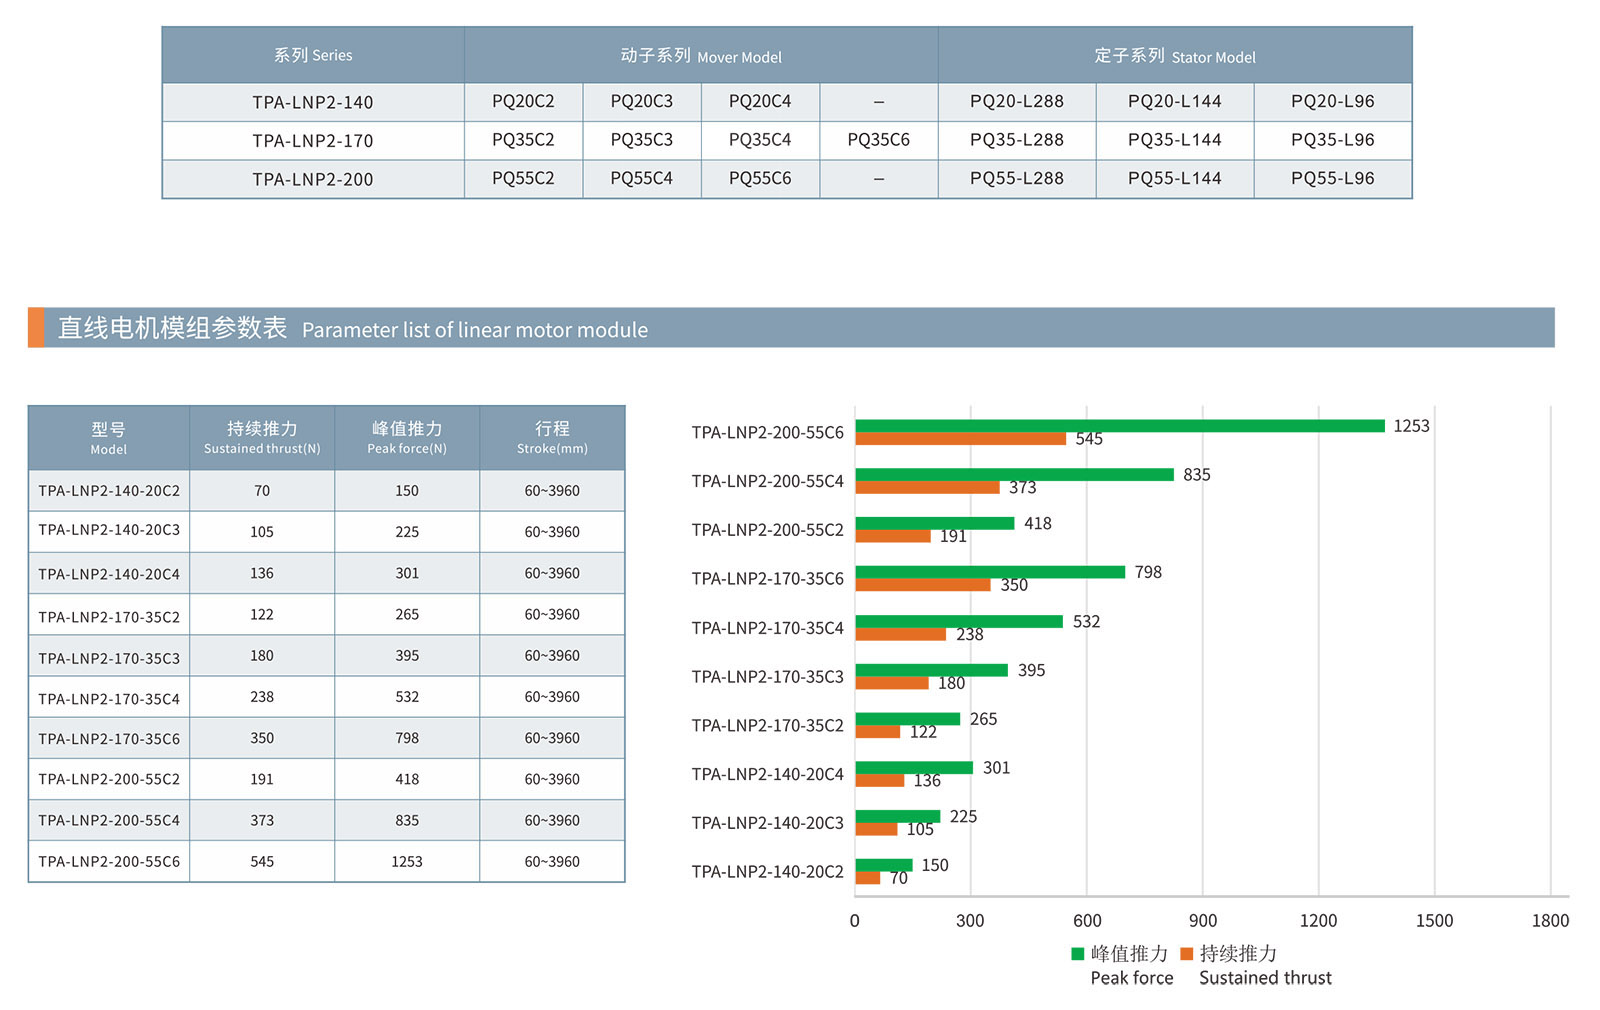Click the Stroke(mm) column header
Viewport: 1600px width, 1010px height.
(x=552, y=438)
